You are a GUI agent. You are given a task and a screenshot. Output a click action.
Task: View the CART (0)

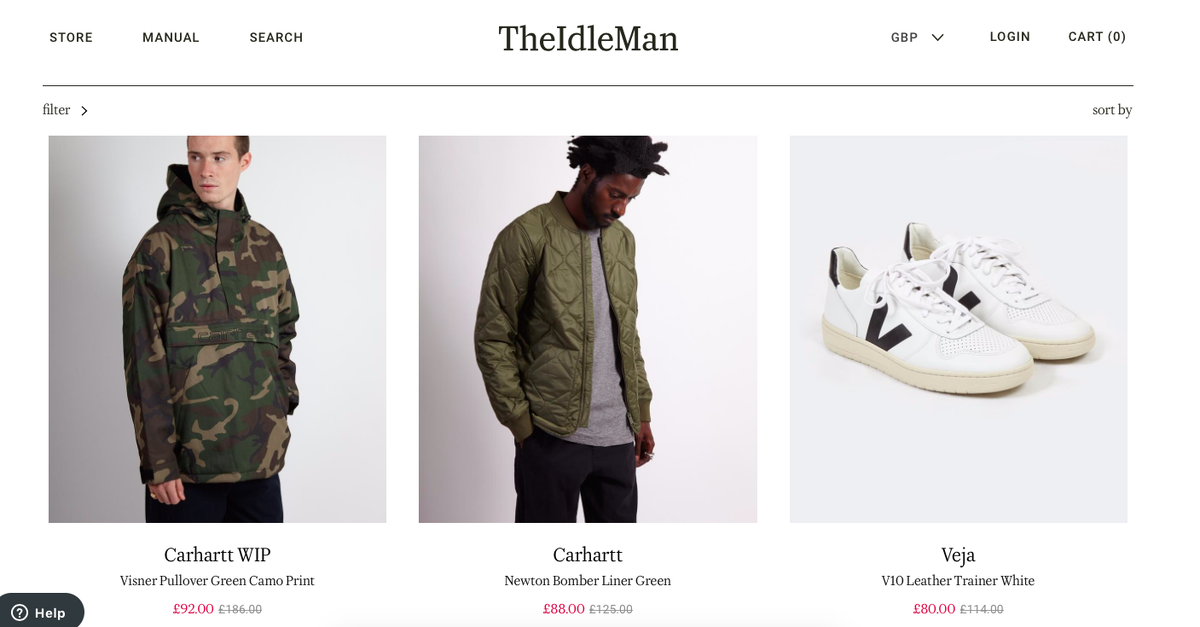coord(1097,37)
